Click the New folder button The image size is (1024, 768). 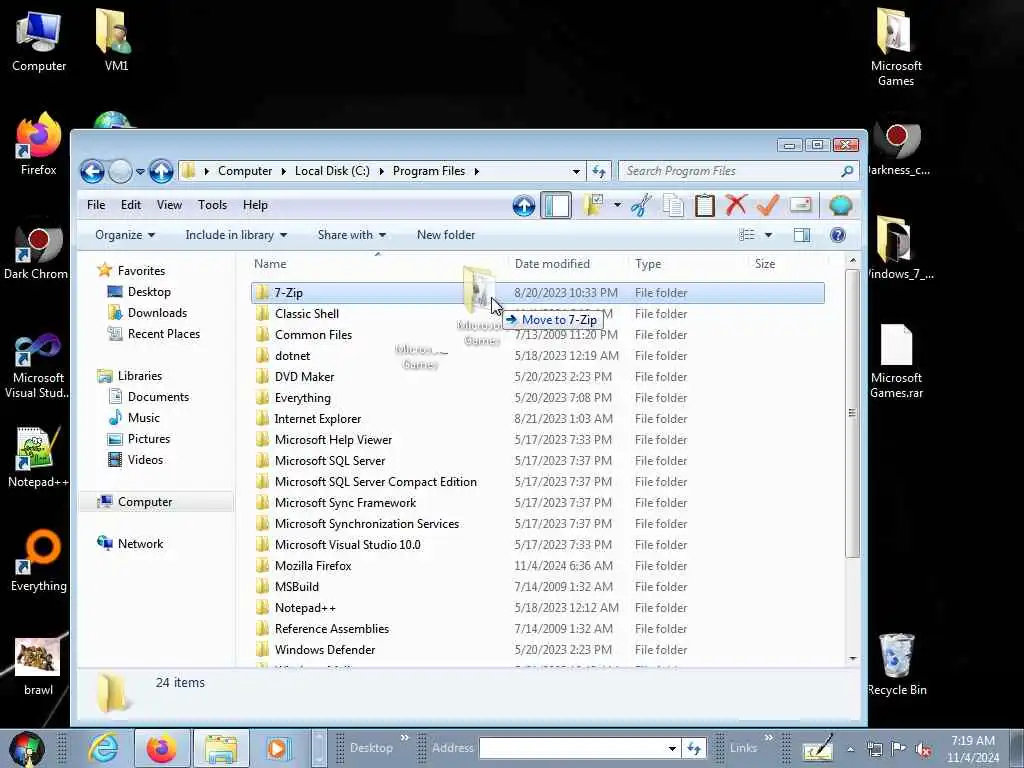(x=446, y=235)
